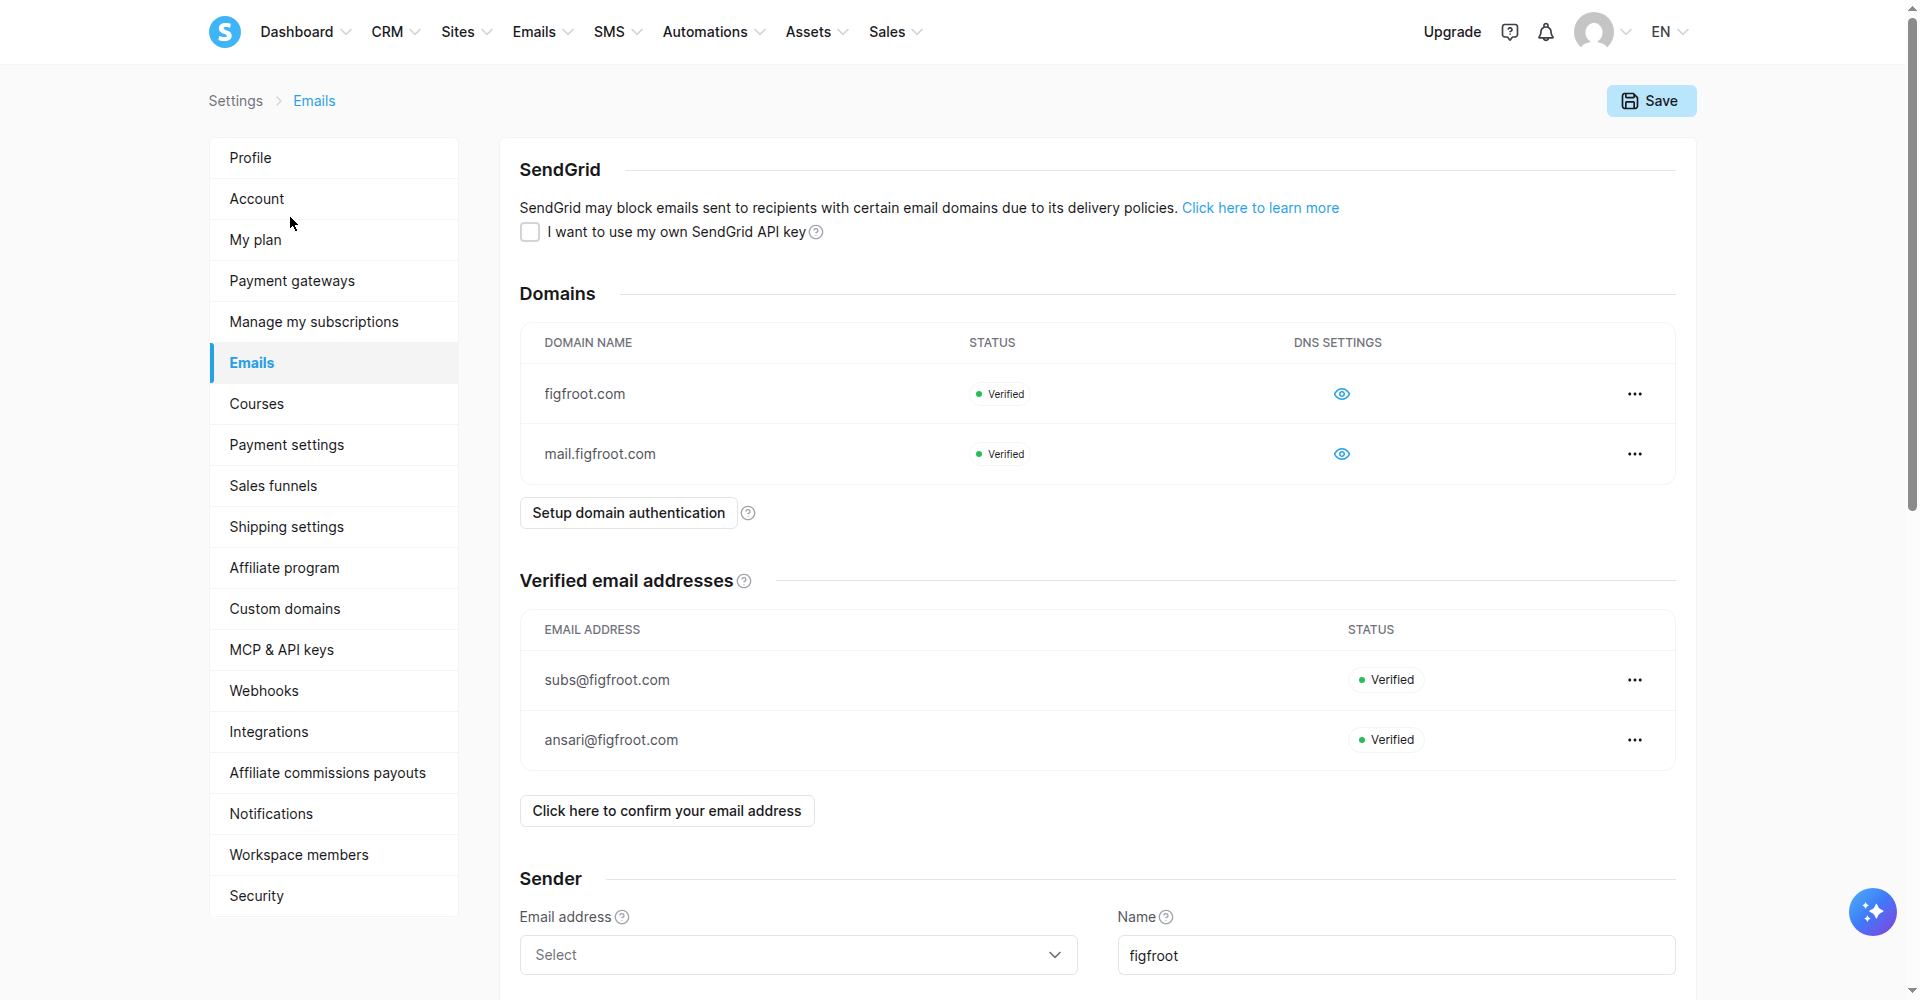This screenshot has width=1920, height=1000.
Task: Expand the Sites dropdown menu
Action: click(x=467, y=32)
